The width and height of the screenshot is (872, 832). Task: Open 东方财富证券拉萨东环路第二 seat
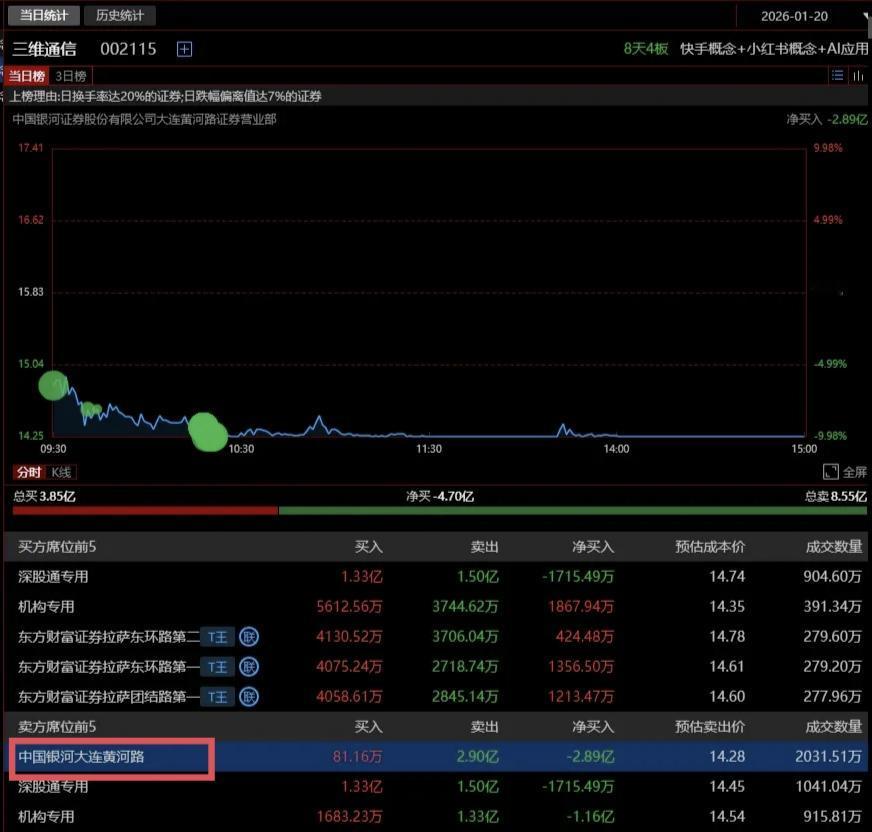108,637
